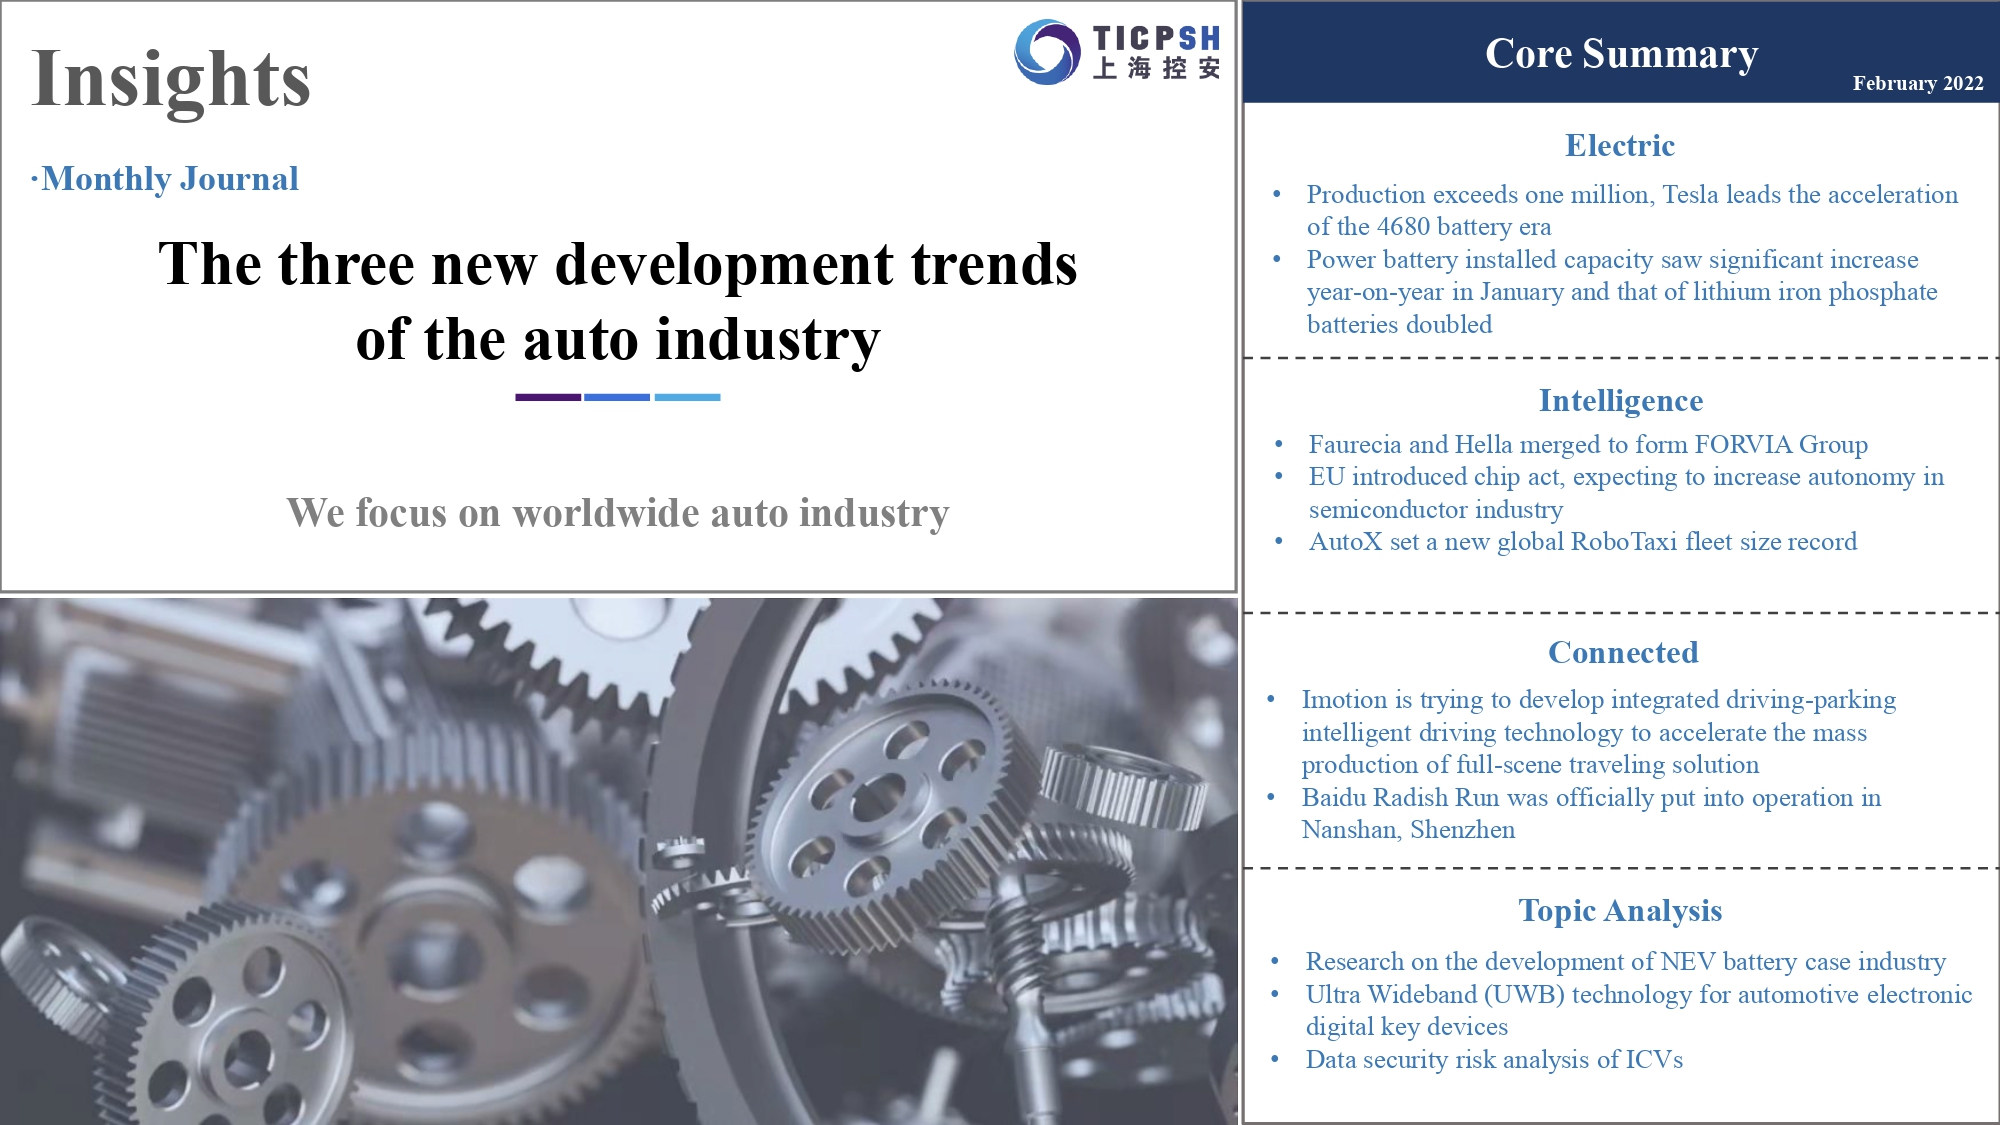
Task: Click the TICPSH company name text
Action: [x=1156, y=40]
